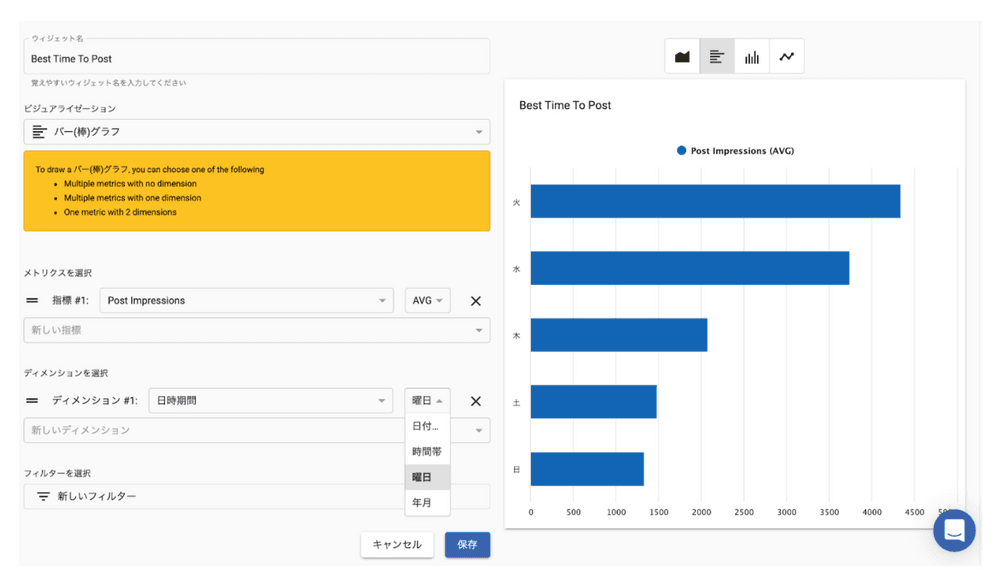The width and height of the screenshot is (1000, 570).
Task: Open the chat support bubble
Action: coord(954,530)
